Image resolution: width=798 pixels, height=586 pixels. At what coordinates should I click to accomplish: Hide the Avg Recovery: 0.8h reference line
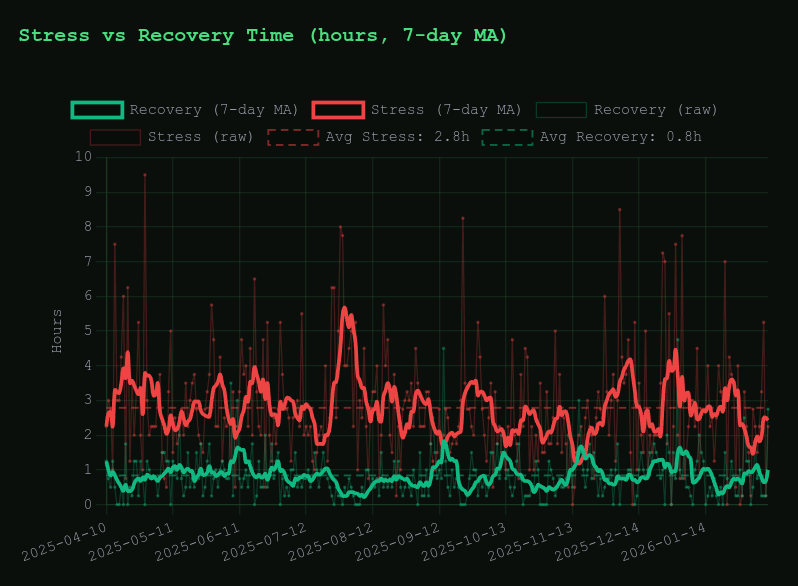click(620, 137)
